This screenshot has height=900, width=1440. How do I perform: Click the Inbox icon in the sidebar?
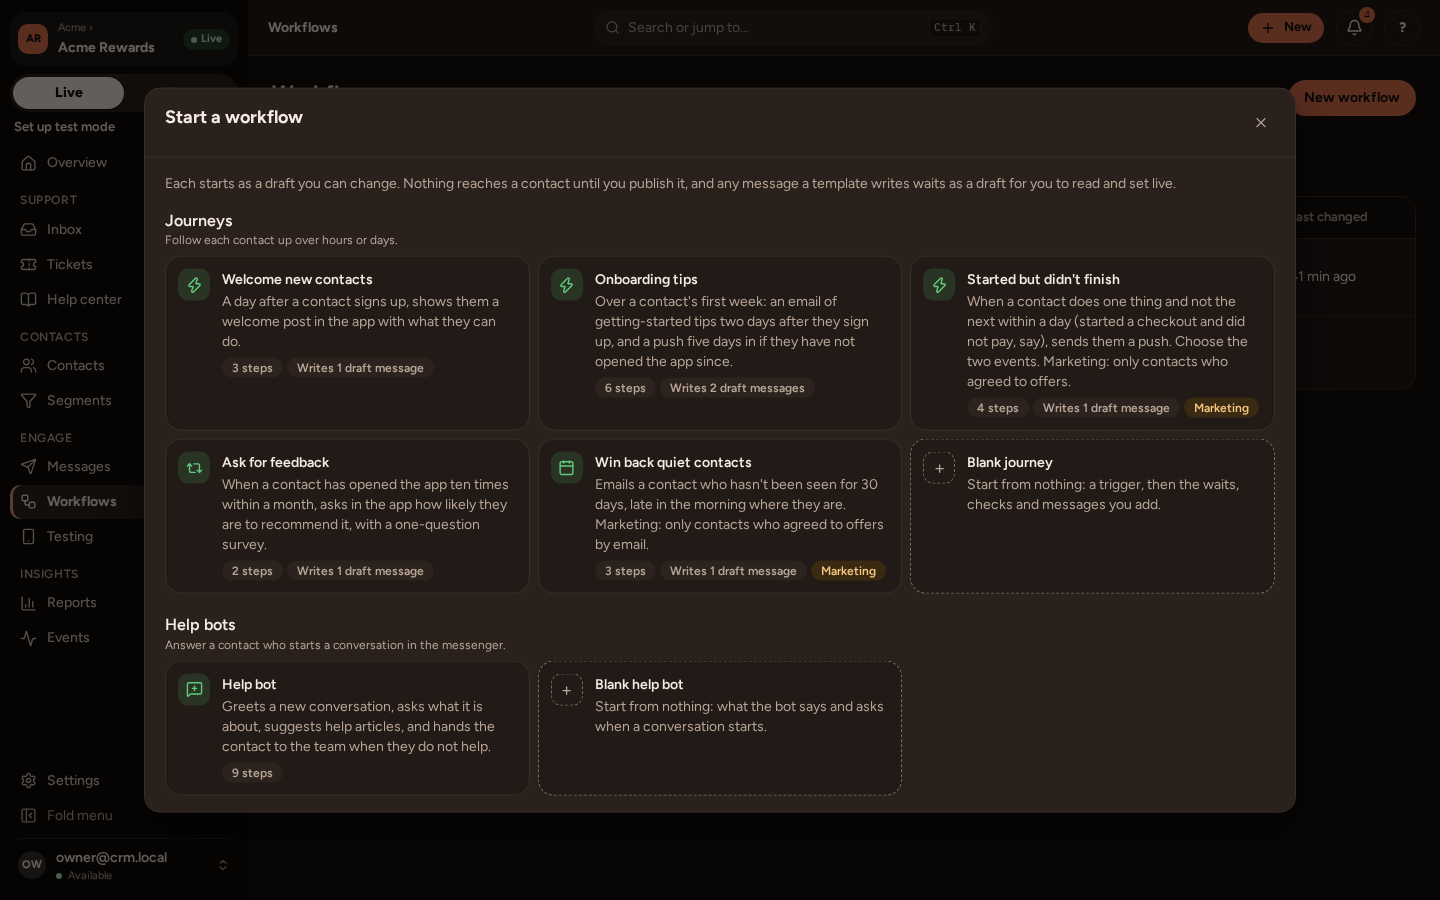tap(29, 230)
